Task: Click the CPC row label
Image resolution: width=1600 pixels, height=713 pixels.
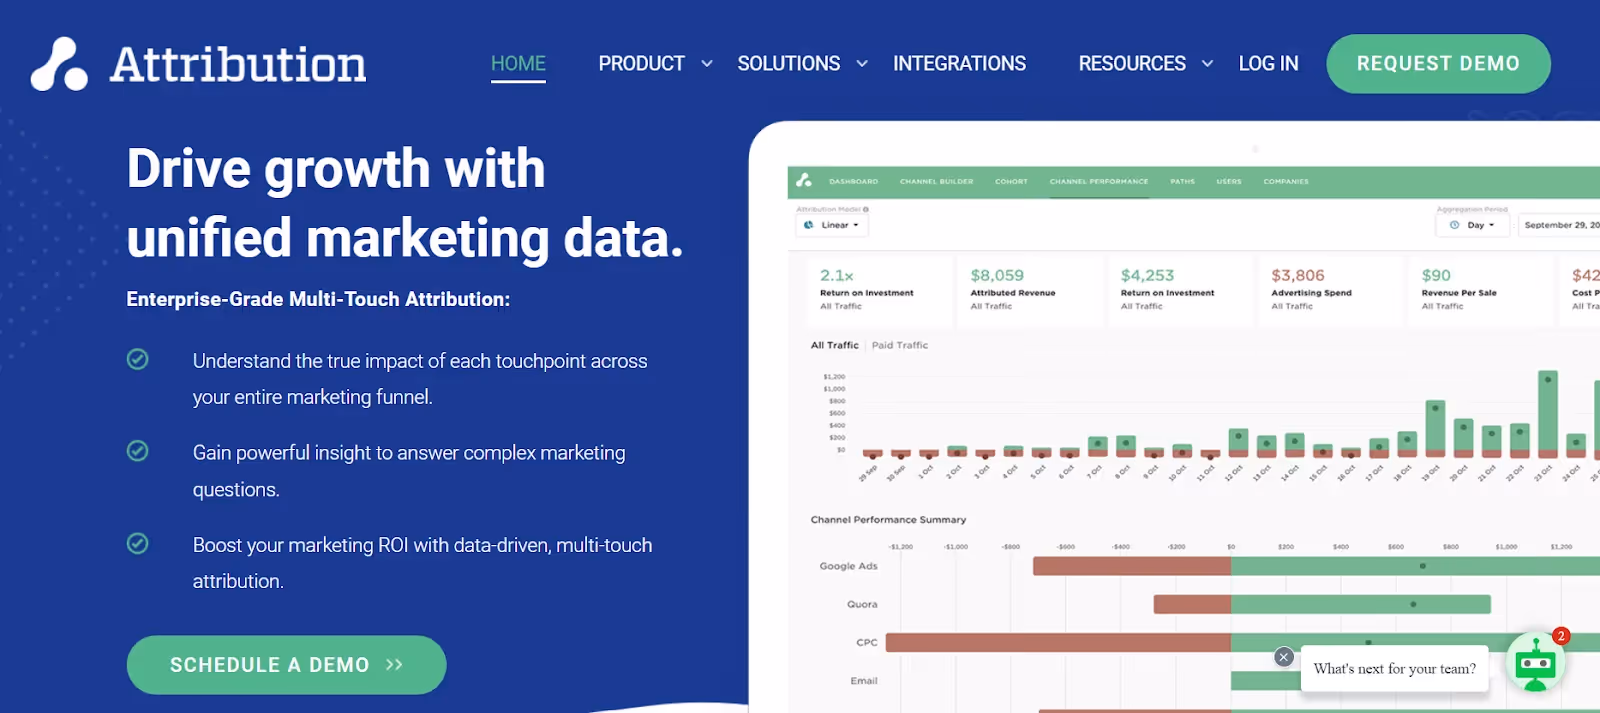Action: pyautogui.click(x=867, y=642)
